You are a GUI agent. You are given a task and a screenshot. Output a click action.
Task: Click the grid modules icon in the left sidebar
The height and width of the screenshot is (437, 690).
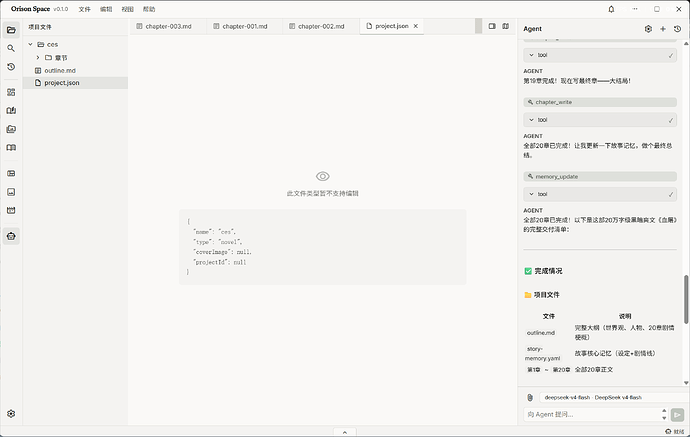tap(11, 92)
